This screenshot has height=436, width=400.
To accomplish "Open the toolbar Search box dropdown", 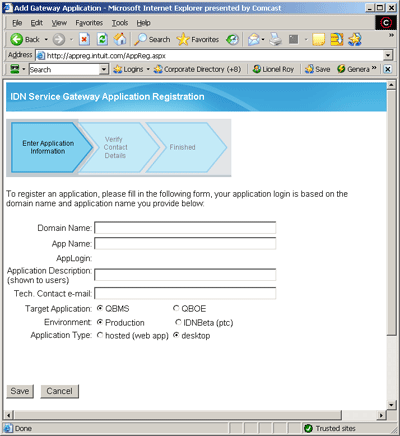I will tap(104, 69).
